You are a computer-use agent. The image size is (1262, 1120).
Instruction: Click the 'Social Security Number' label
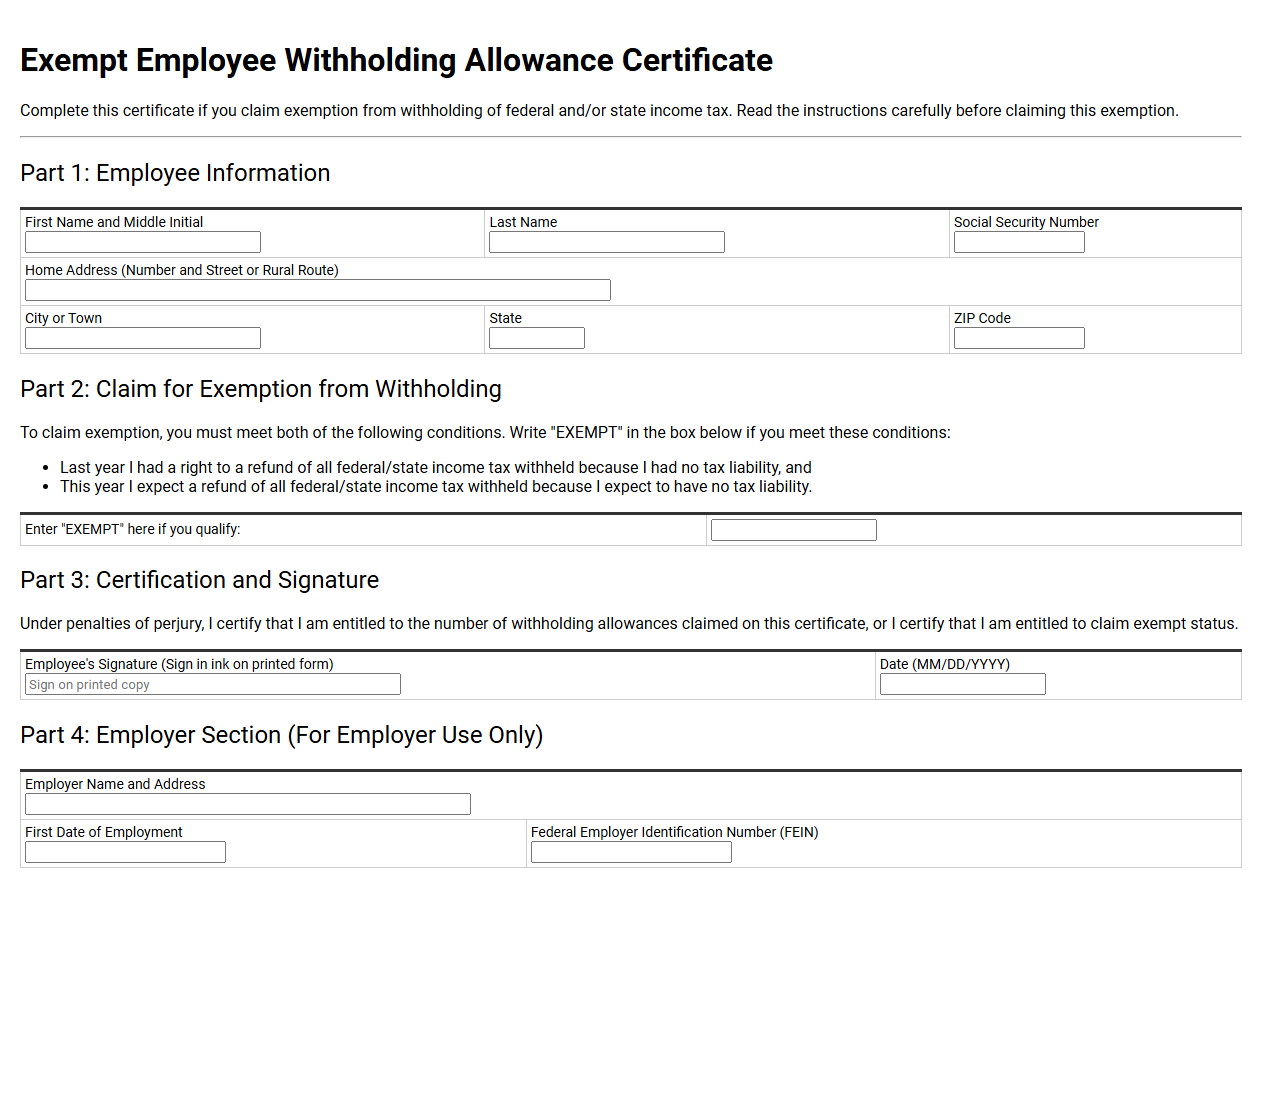(x=1026, y=222)
